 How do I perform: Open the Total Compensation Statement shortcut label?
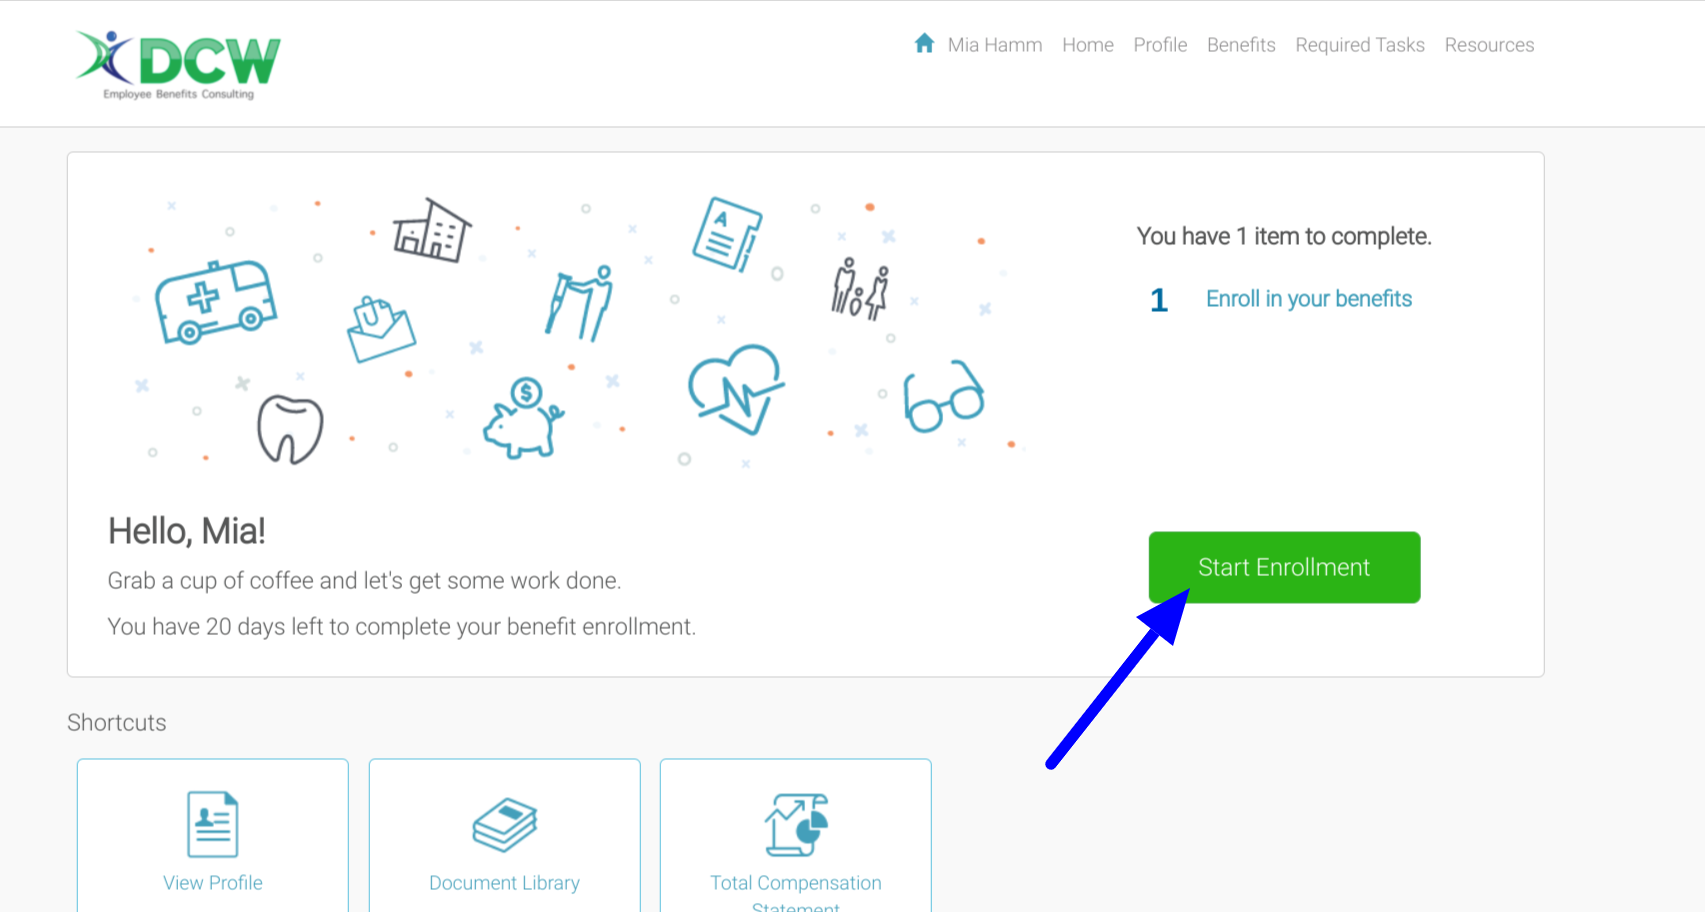pyautogui.click(x=795, y=885)
